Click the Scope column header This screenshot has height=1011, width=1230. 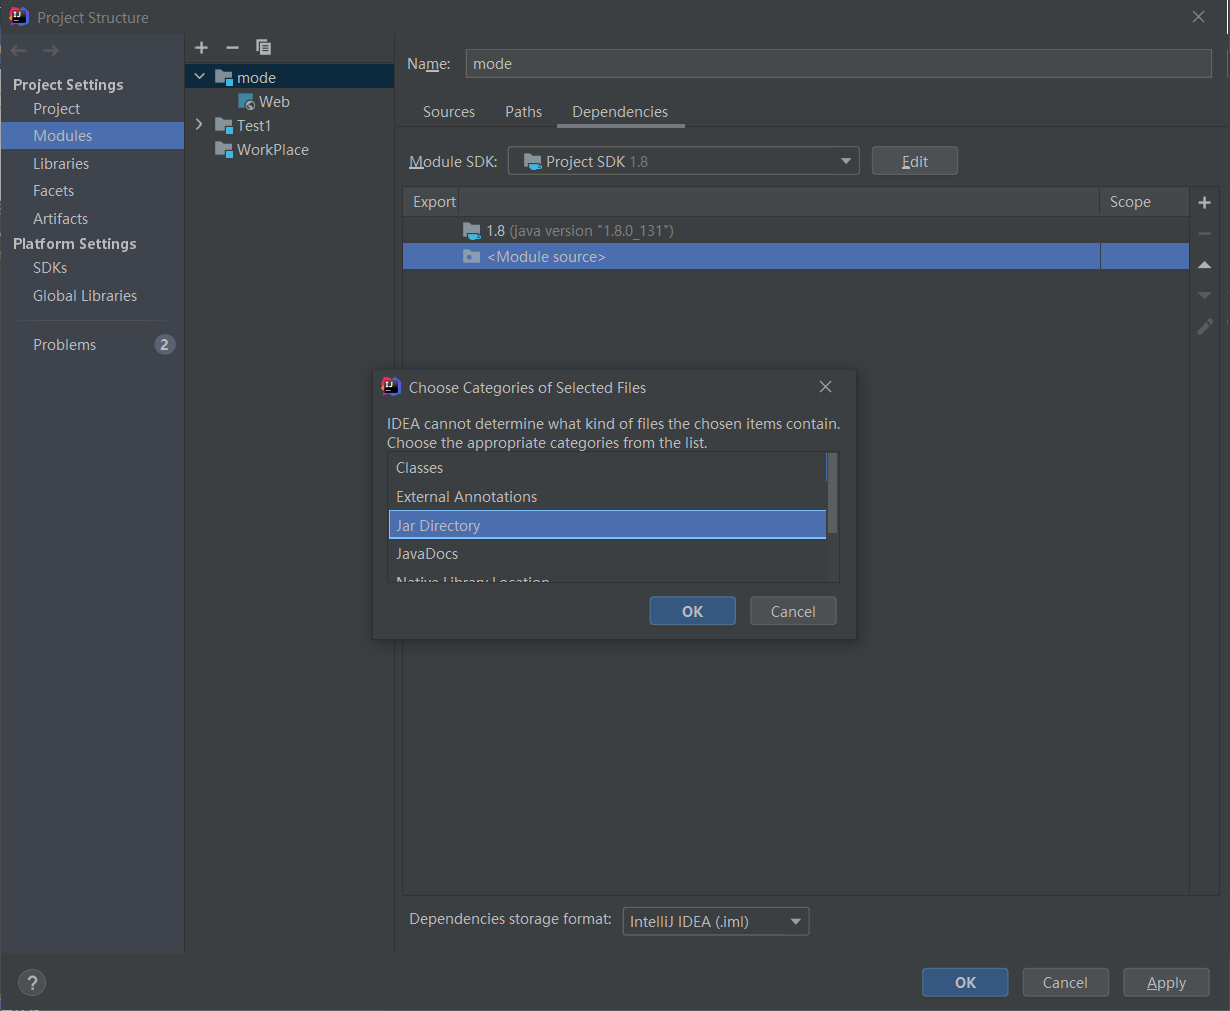[1130, 202]
